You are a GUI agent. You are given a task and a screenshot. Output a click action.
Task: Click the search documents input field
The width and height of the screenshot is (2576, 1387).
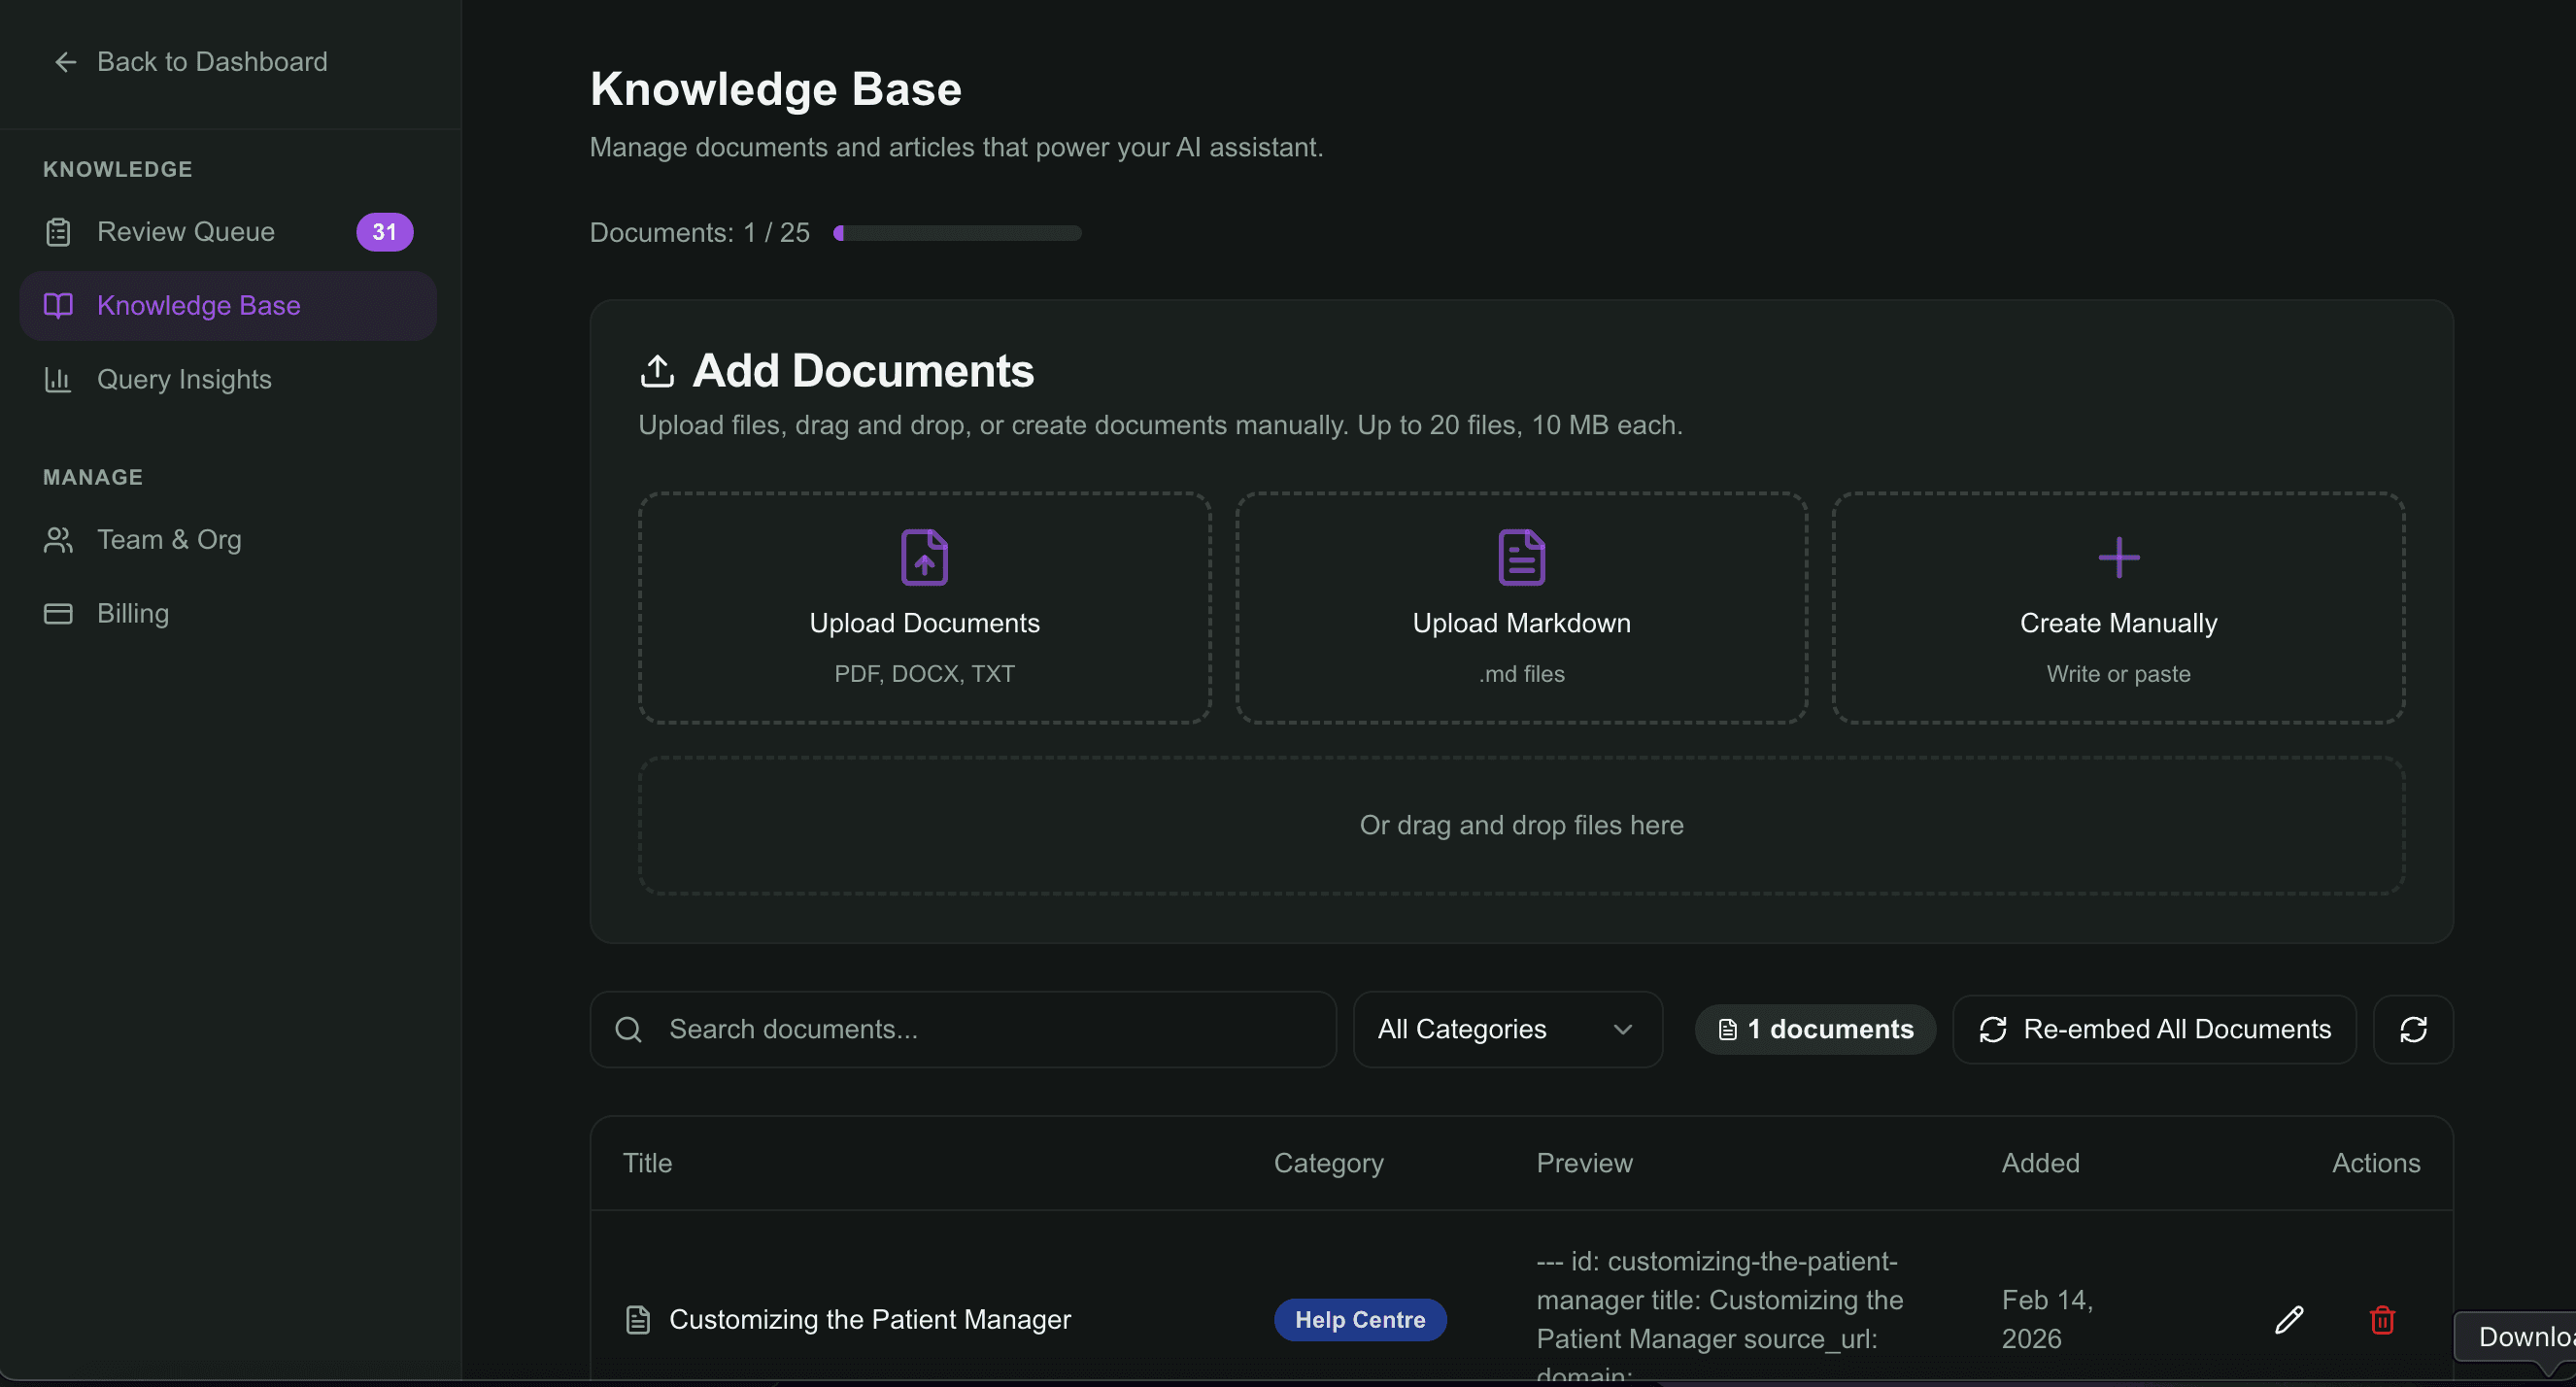[960, 1029]
